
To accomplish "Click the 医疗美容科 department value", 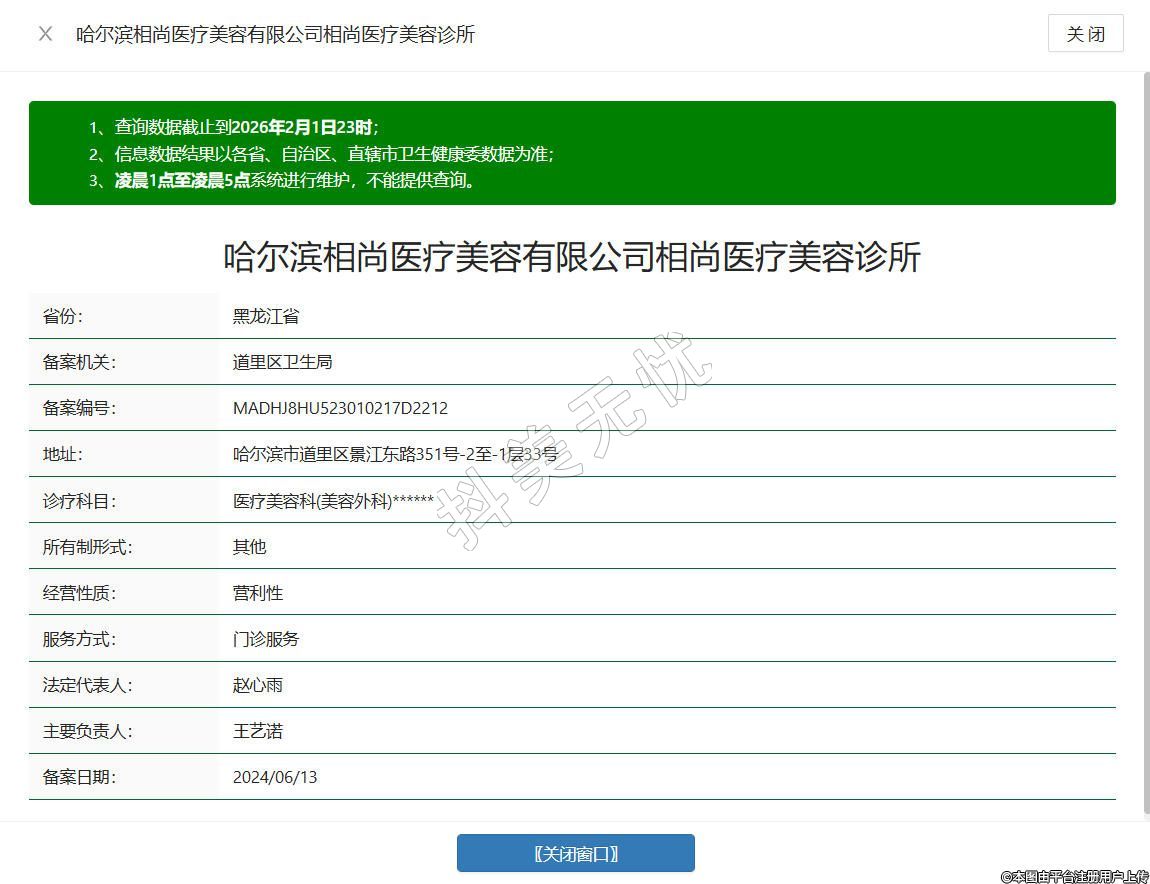I will coord(333,501).
